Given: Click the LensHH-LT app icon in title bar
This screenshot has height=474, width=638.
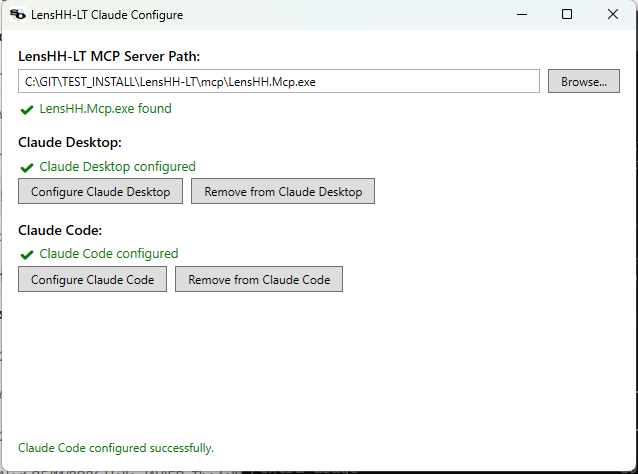Looking at the screenshot, I should (x=17, y=15).
